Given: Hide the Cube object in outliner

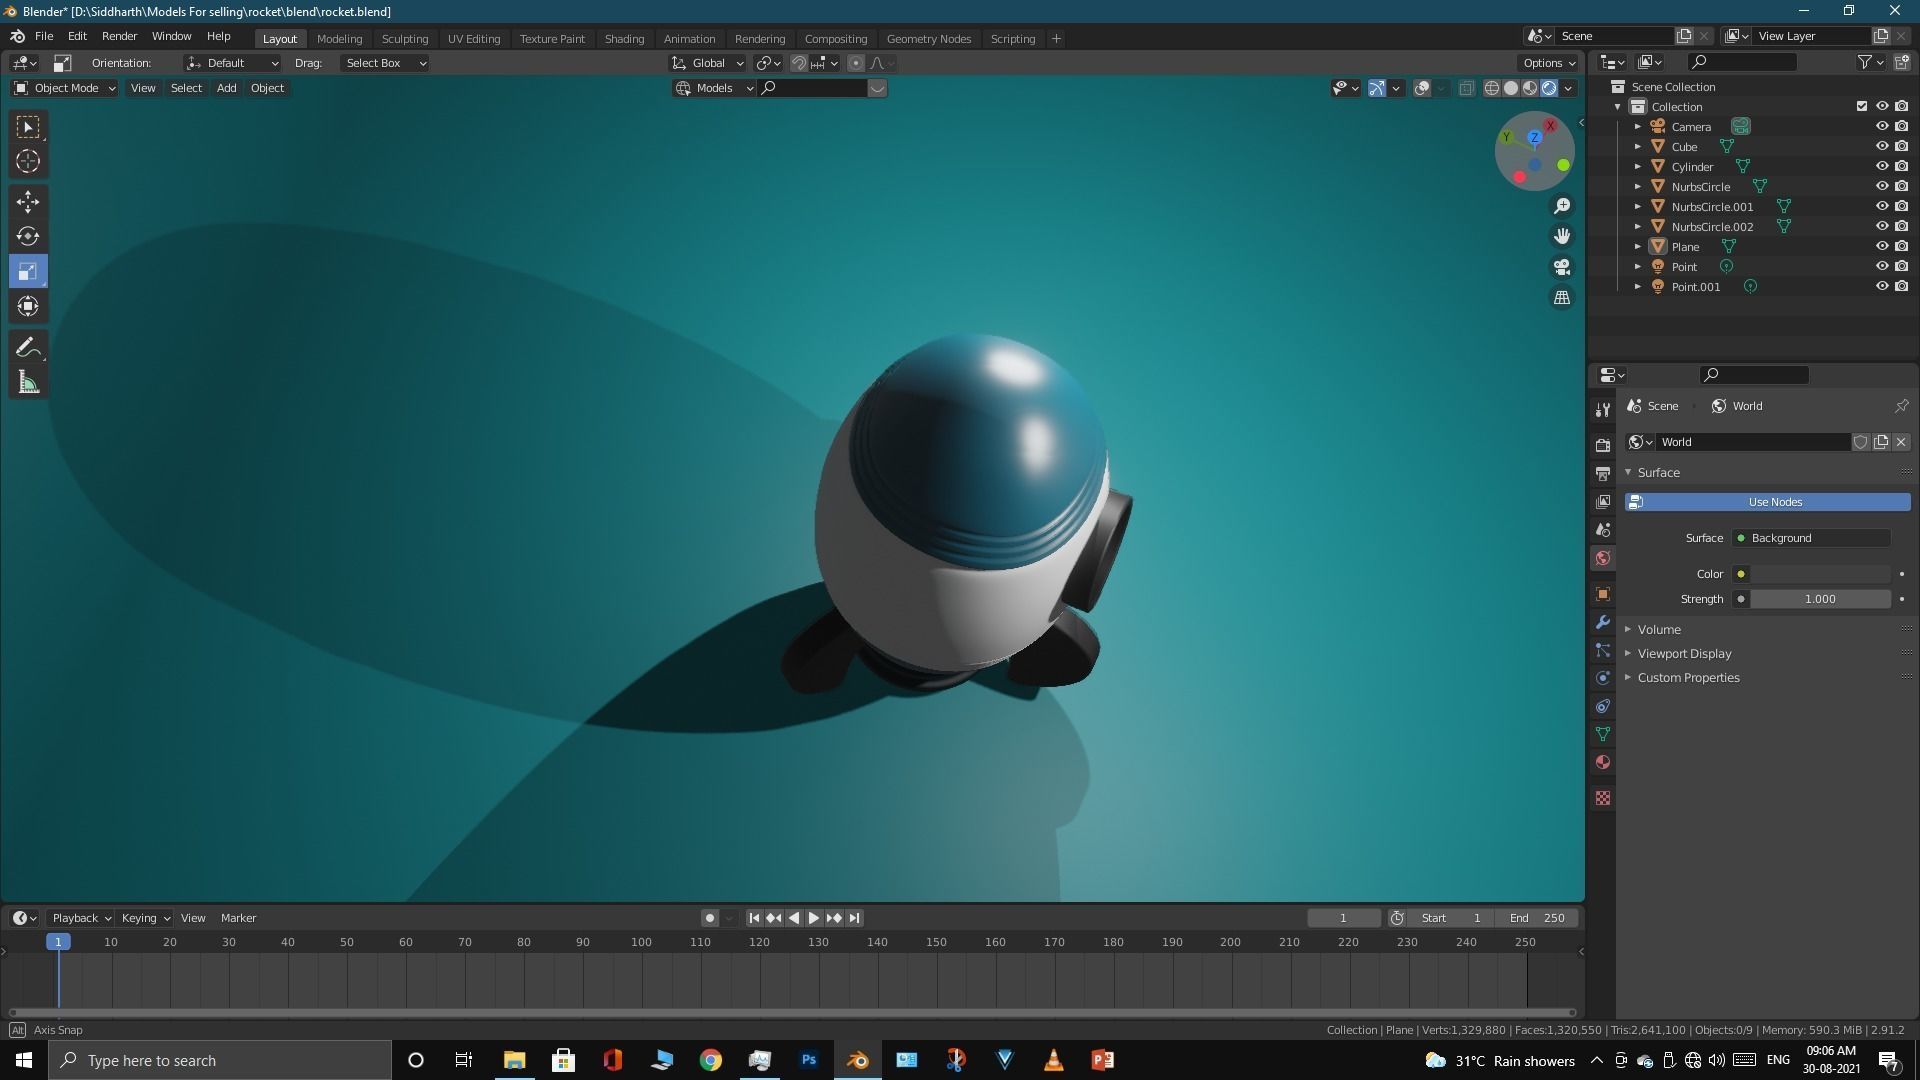Looking at the screenshot, I should click(1881, 146).
